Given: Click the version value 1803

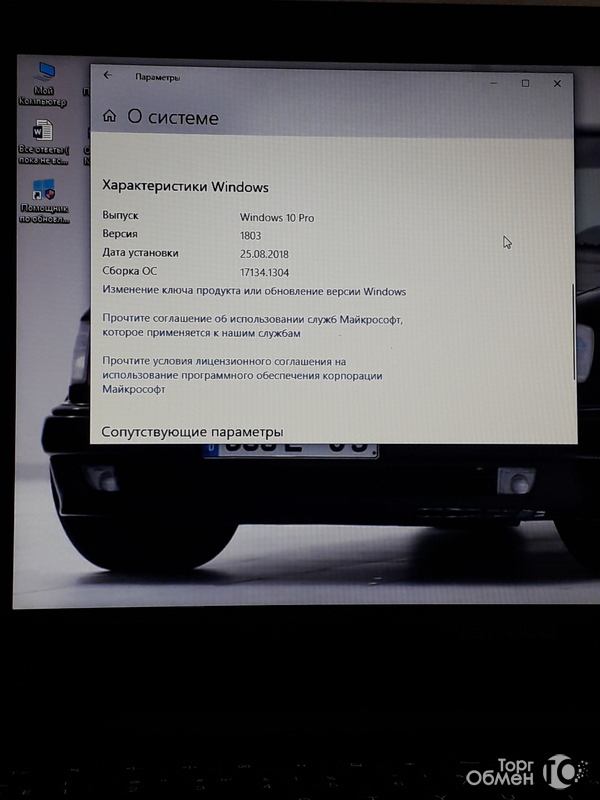Looking at the screenshot, I should tap(251, 235).
